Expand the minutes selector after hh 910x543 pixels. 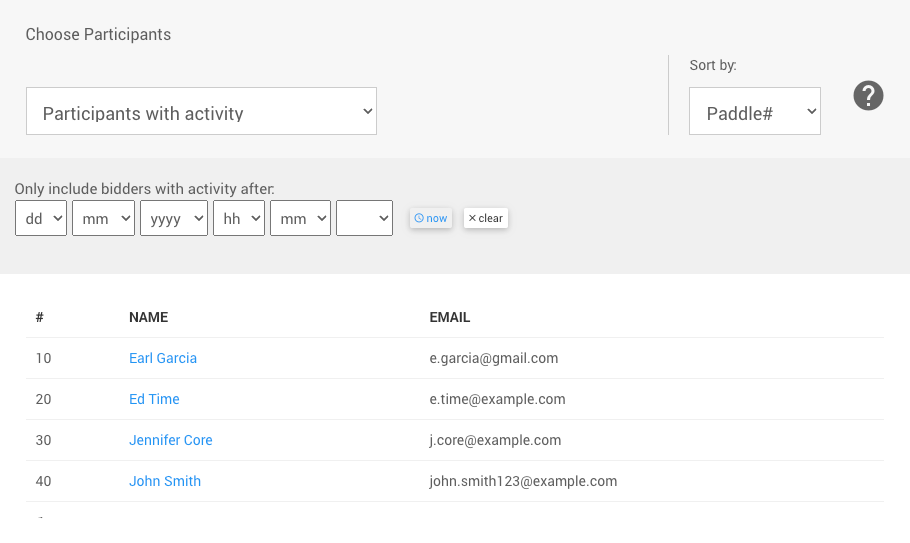[x=300, y=218]
